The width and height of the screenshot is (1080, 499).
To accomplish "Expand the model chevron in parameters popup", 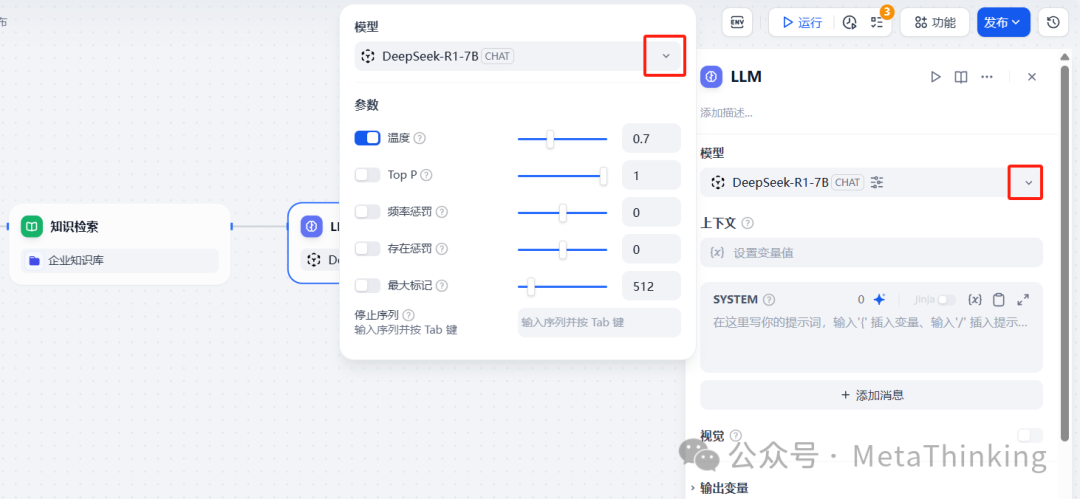I will click(665, 56).
